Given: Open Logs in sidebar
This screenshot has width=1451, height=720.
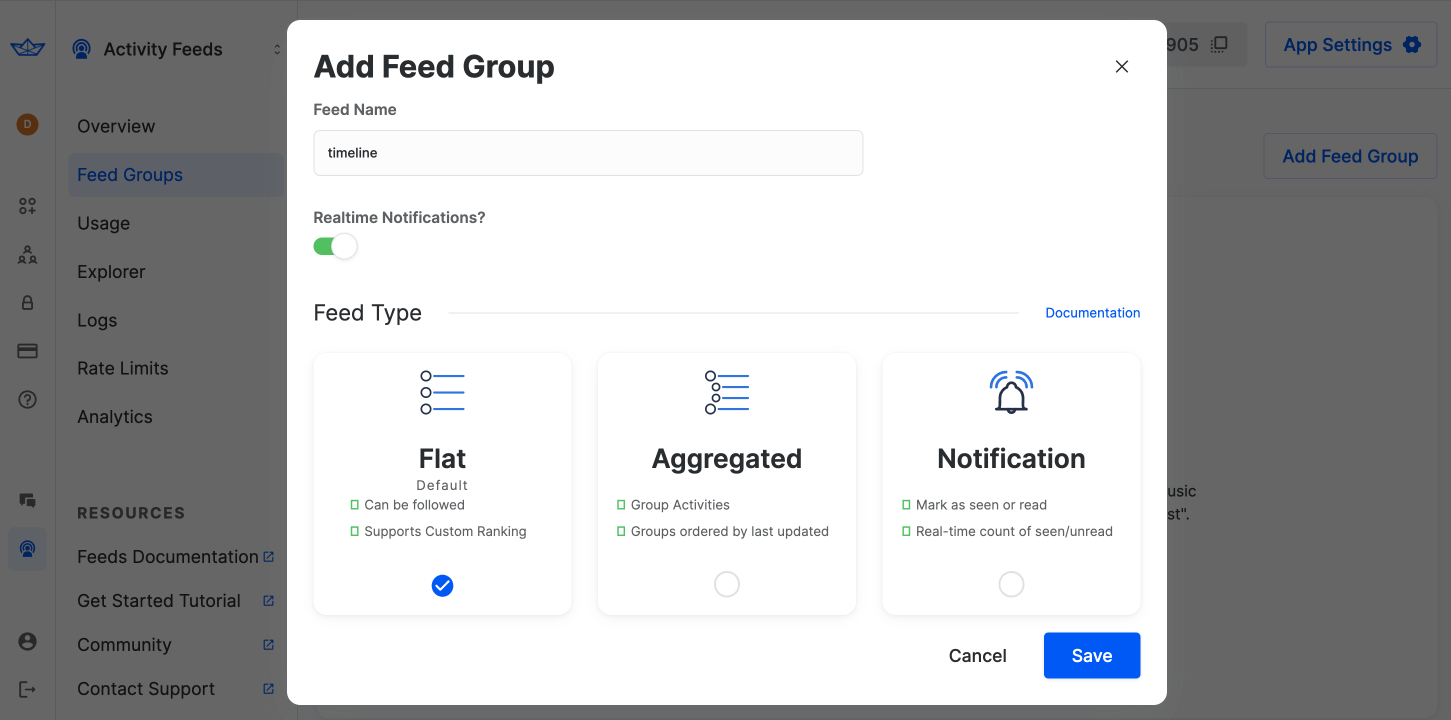Looking at the screenshot, I should coord(97,320).
